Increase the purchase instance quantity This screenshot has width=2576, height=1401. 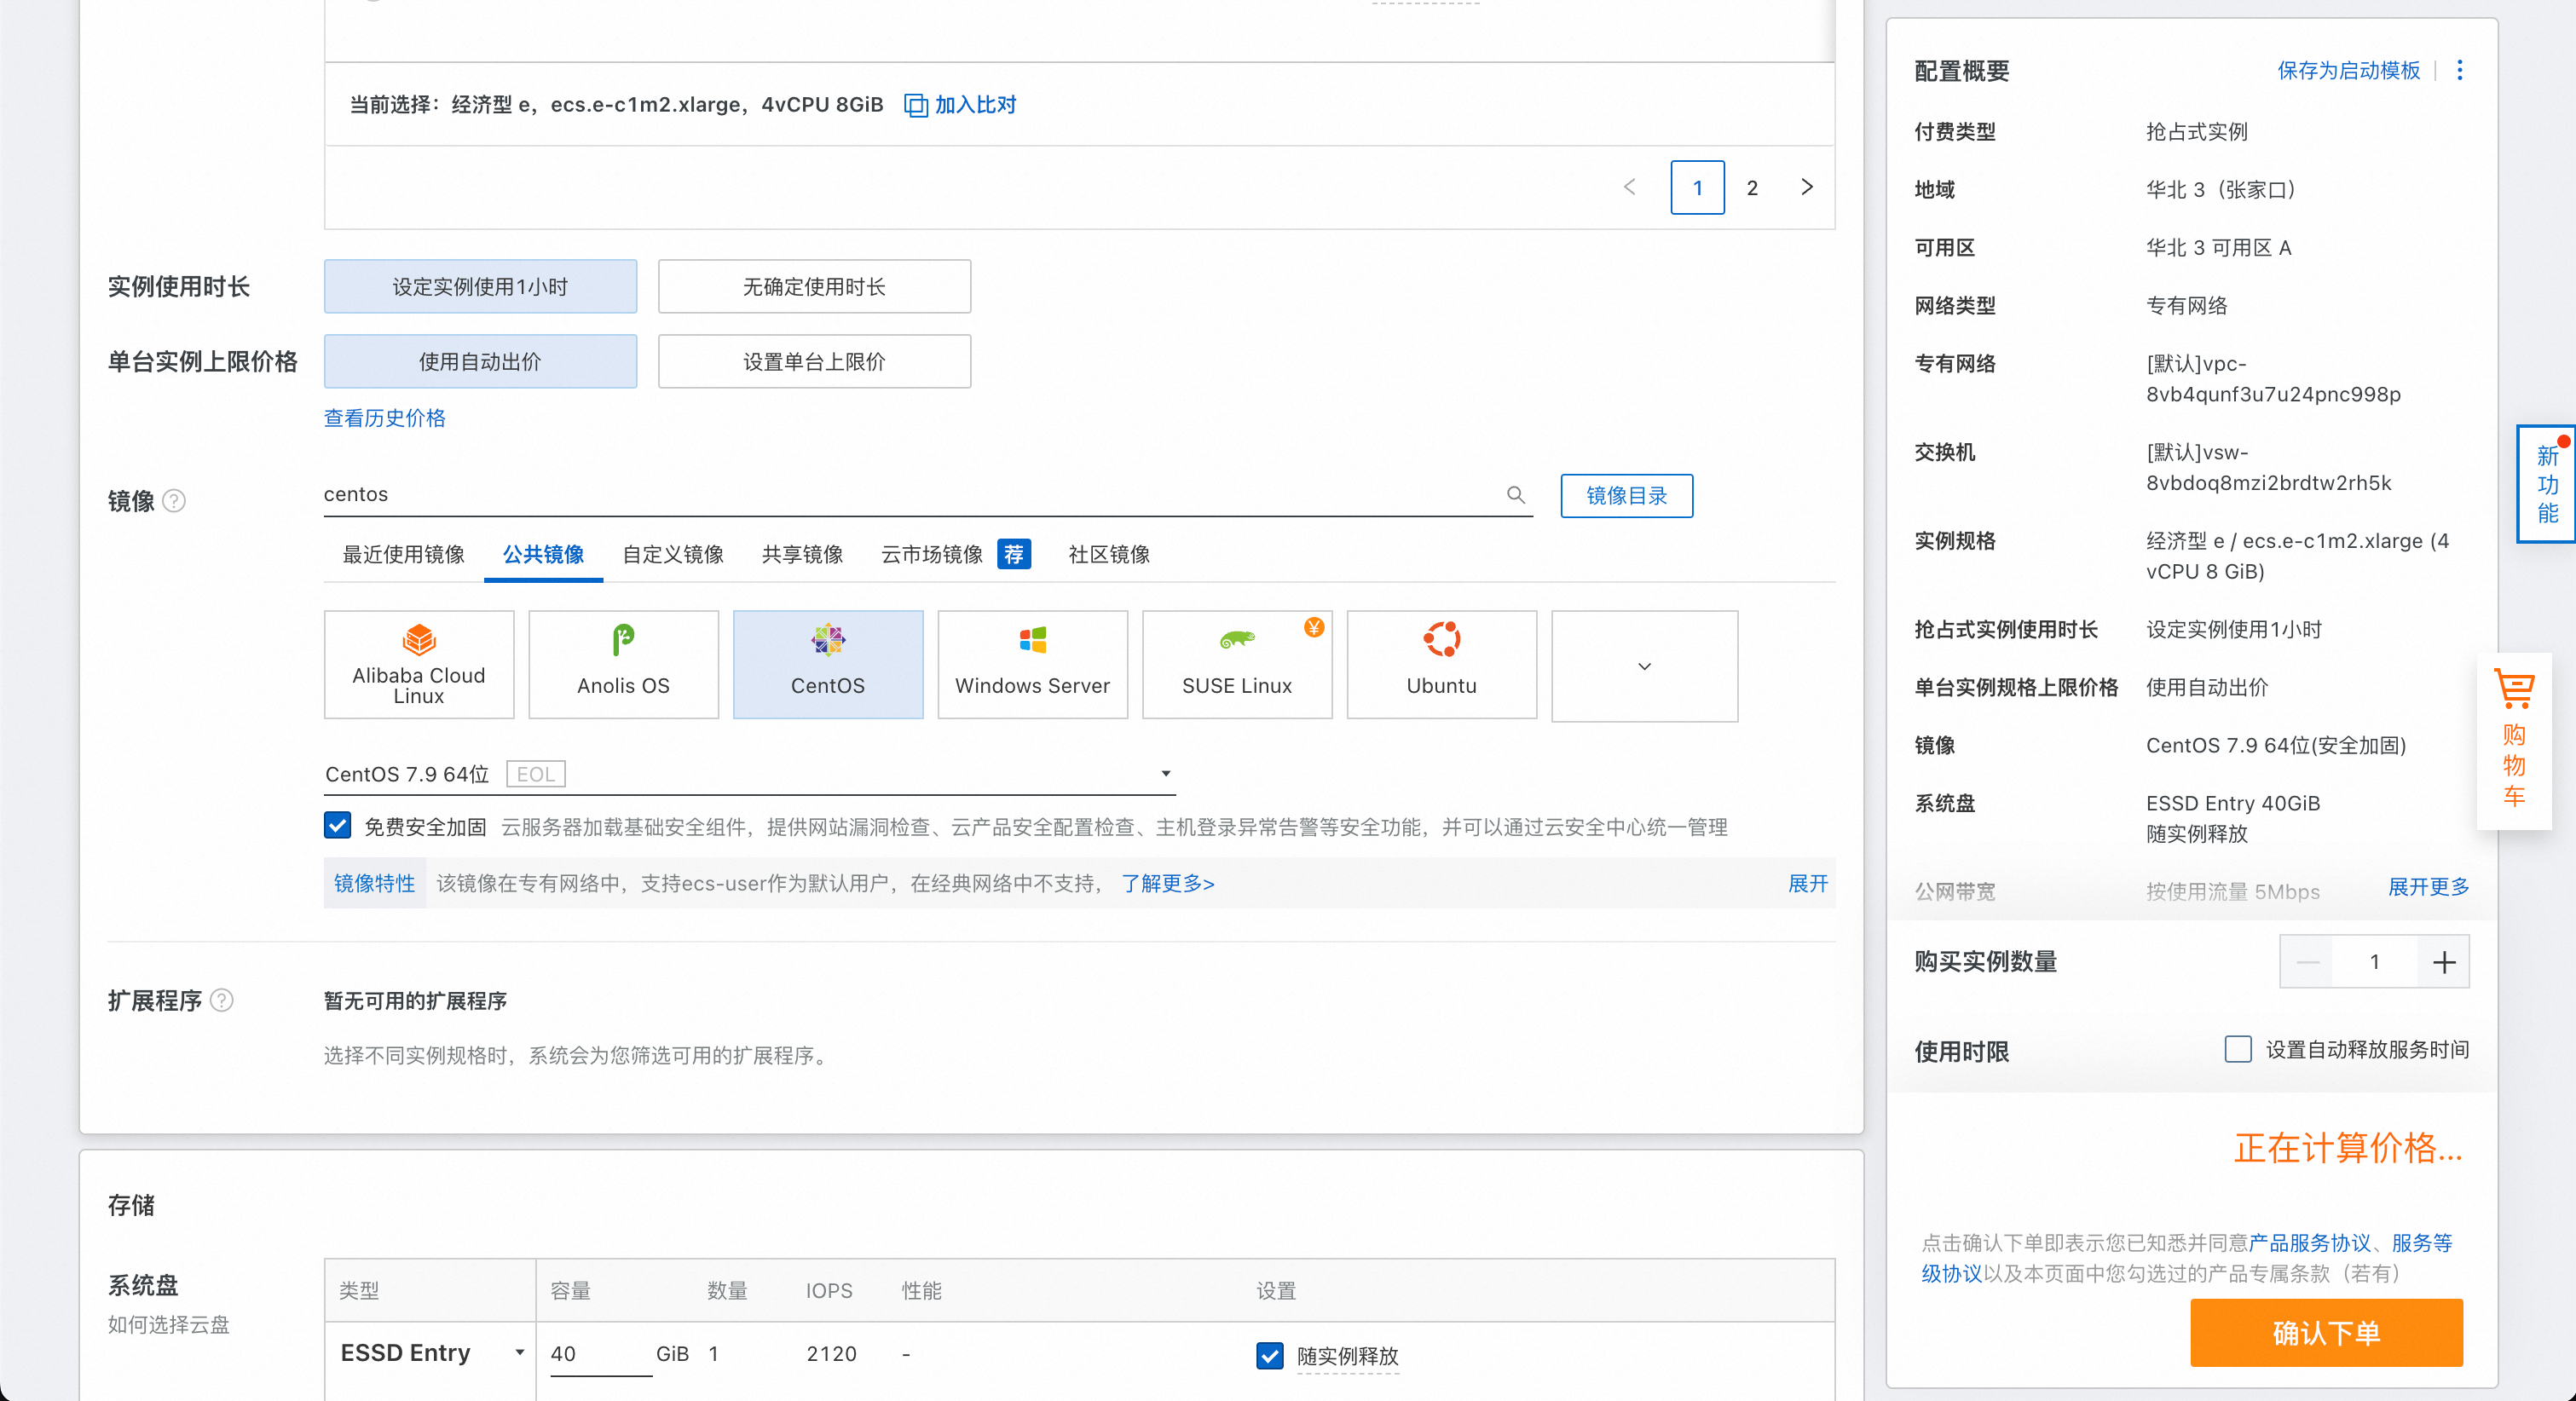coord(2444,962)
